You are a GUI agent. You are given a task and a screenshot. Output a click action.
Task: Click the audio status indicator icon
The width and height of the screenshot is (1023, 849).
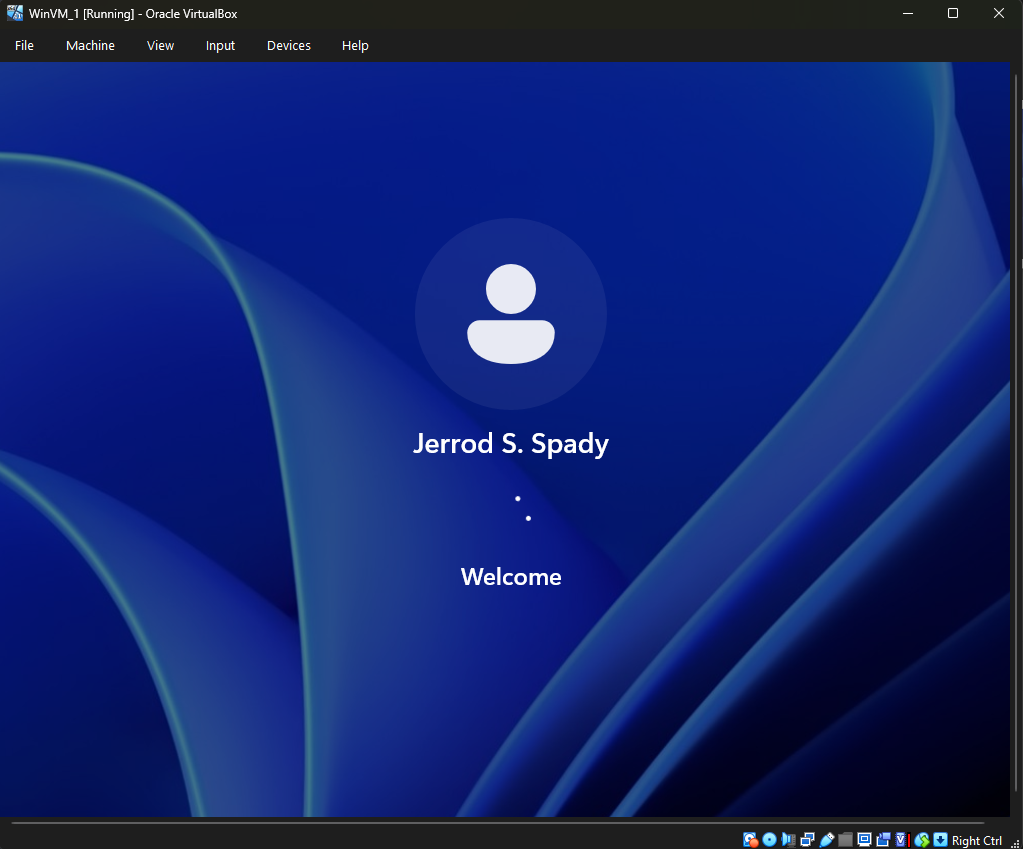[x=788, y=840]
